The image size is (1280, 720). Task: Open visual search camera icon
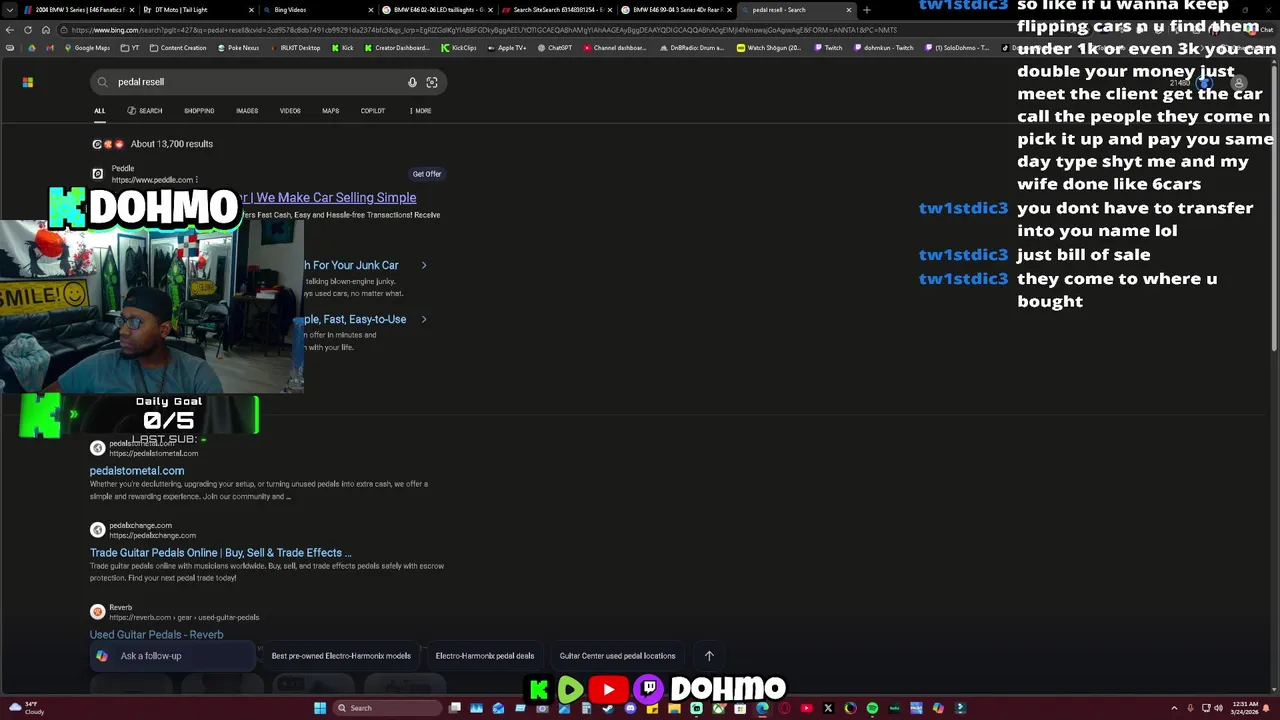click(432, 82)
